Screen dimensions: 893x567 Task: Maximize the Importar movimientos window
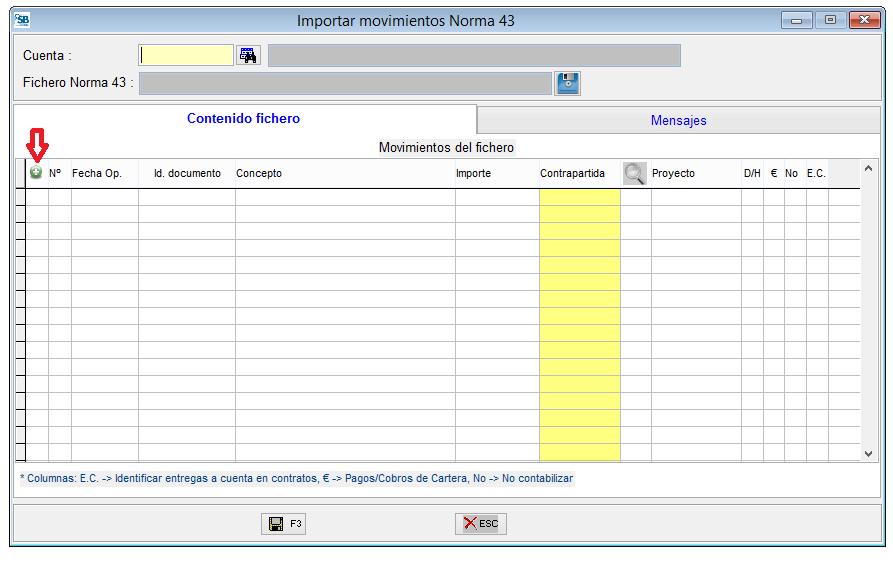pos(830,20)
